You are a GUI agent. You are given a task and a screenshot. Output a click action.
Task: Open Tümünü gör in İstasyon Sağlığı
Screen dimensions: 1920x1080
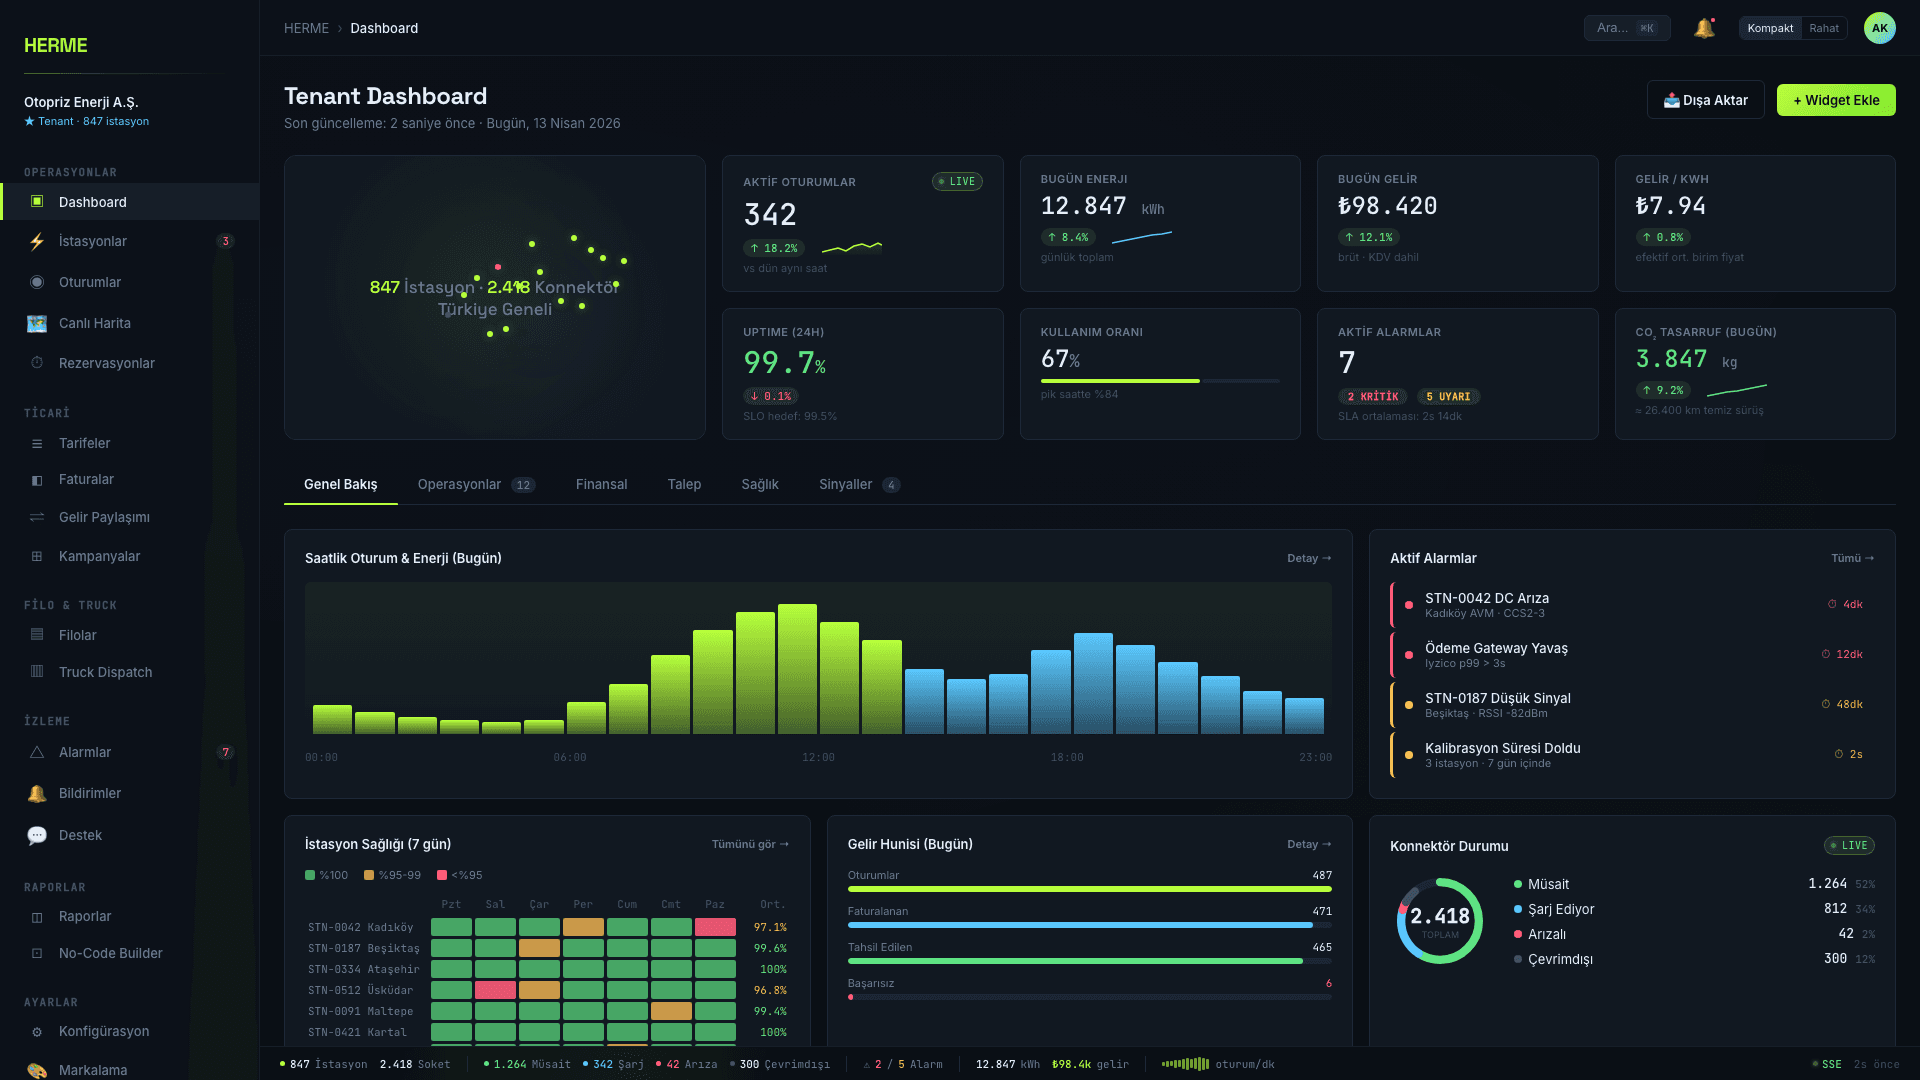pyautogui.click(x=750, y=844)
